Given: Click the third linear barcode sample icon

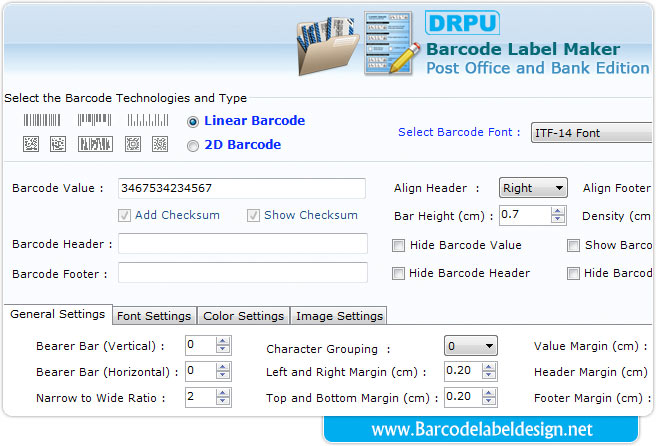Looking at the screenshot, I should coord(148,120).
